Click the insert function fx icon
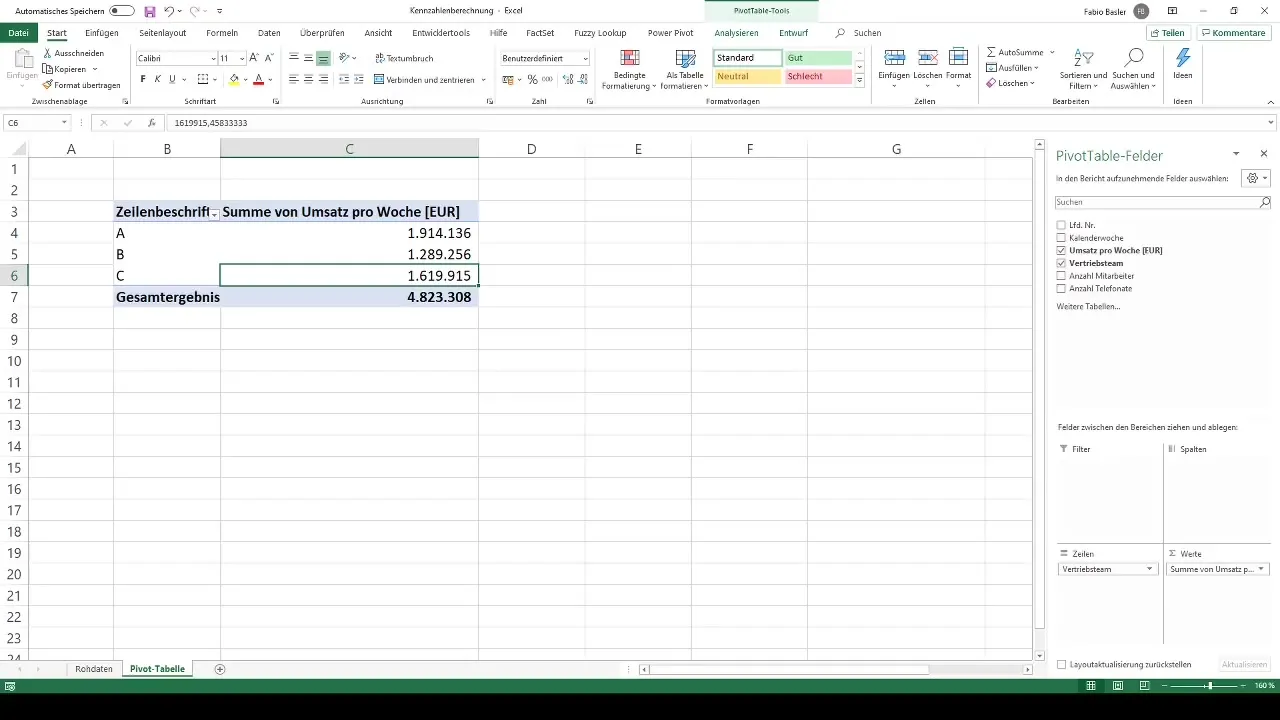The width and height of the screenshot is (1280, 720). click(152, 122)
